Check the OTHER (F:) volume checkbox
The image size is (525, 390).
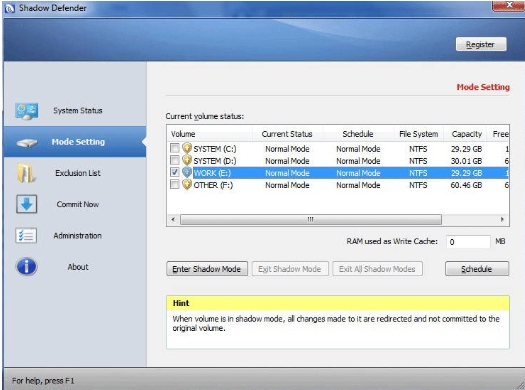pyautogui.click(x=174, y=184)
